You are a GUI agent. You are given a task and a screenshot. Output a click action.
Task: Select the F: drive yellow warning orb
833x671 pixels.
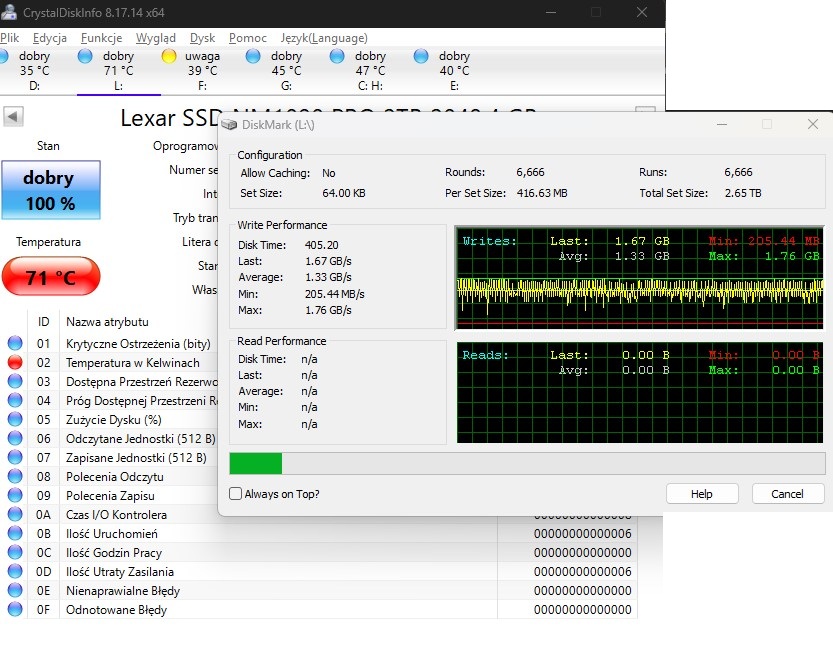pos(169,57)
